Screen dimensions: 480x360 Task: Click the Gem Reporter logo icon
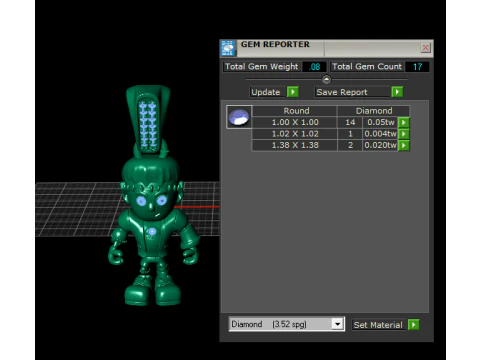pos(228,48)
